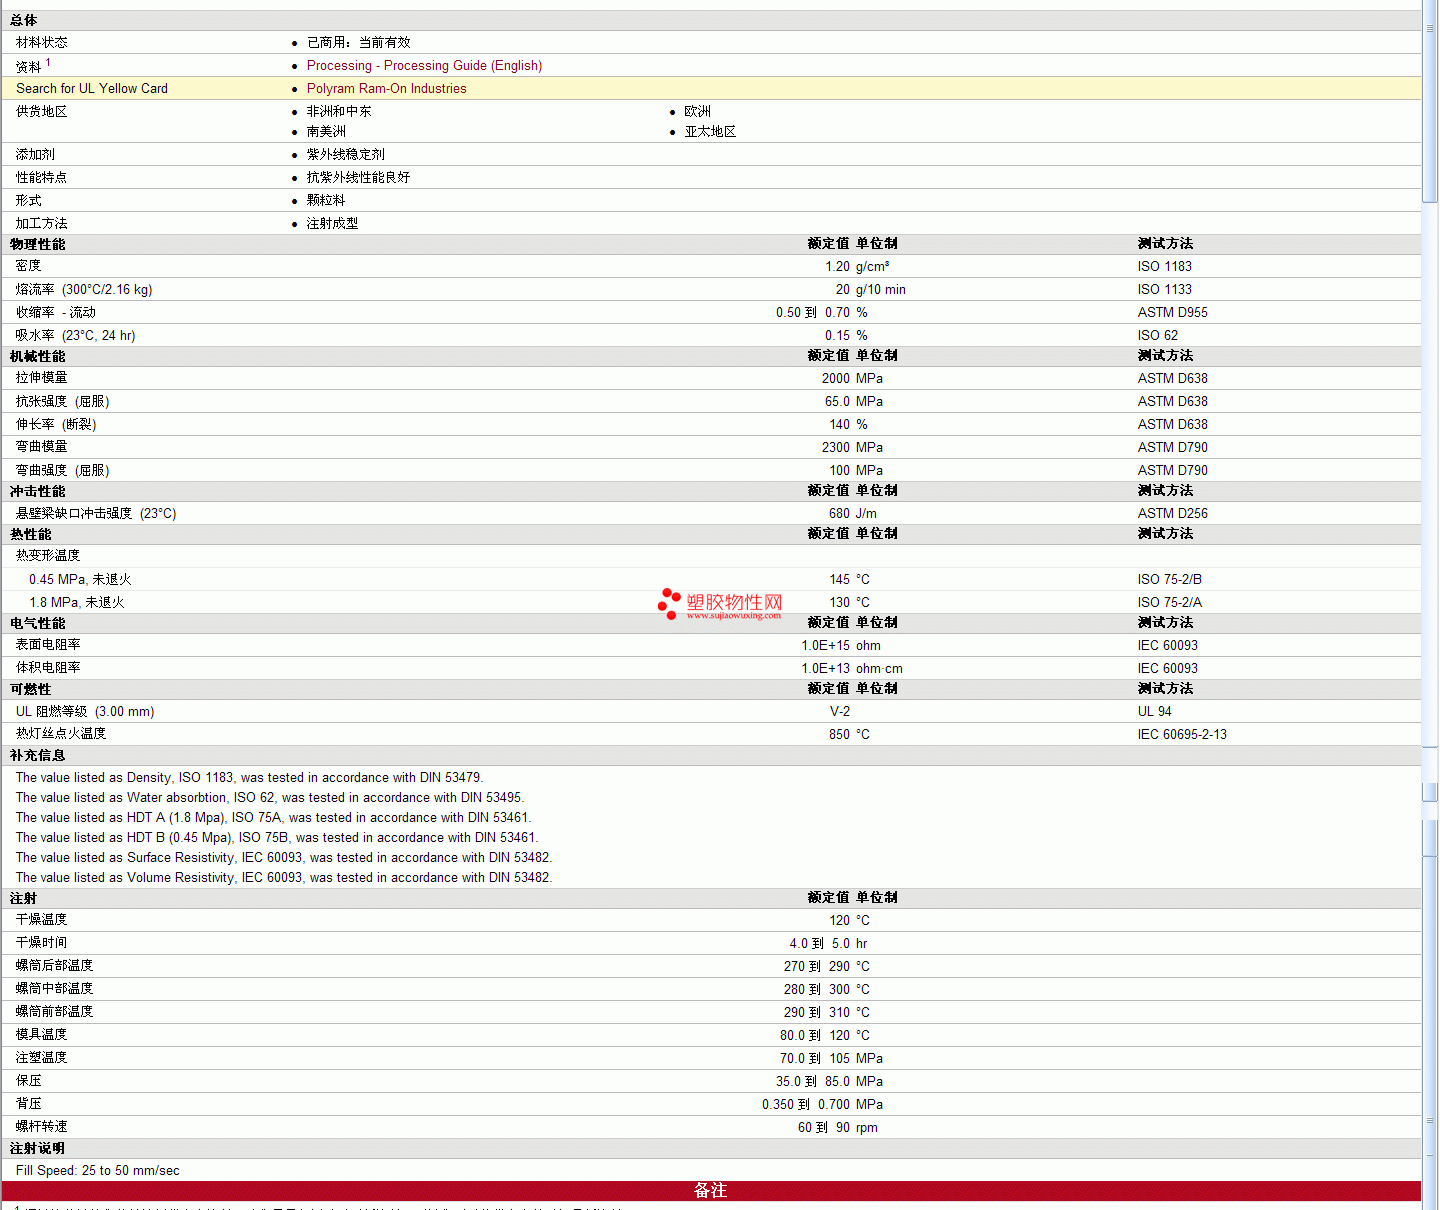Select the glow wire temperature value '850'
This screenshot has width=1440, height=1210.
tap(839, 734)
